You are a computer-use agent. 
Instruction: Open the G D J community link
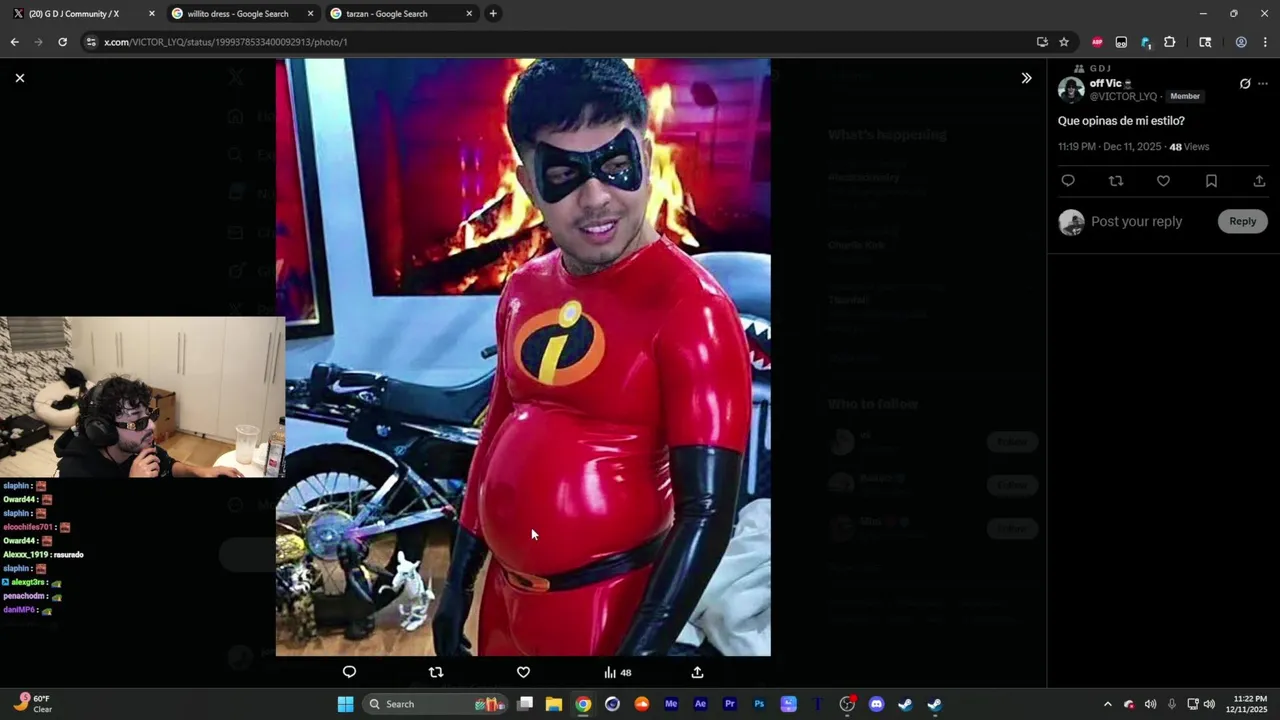[x=1100, y=68]
